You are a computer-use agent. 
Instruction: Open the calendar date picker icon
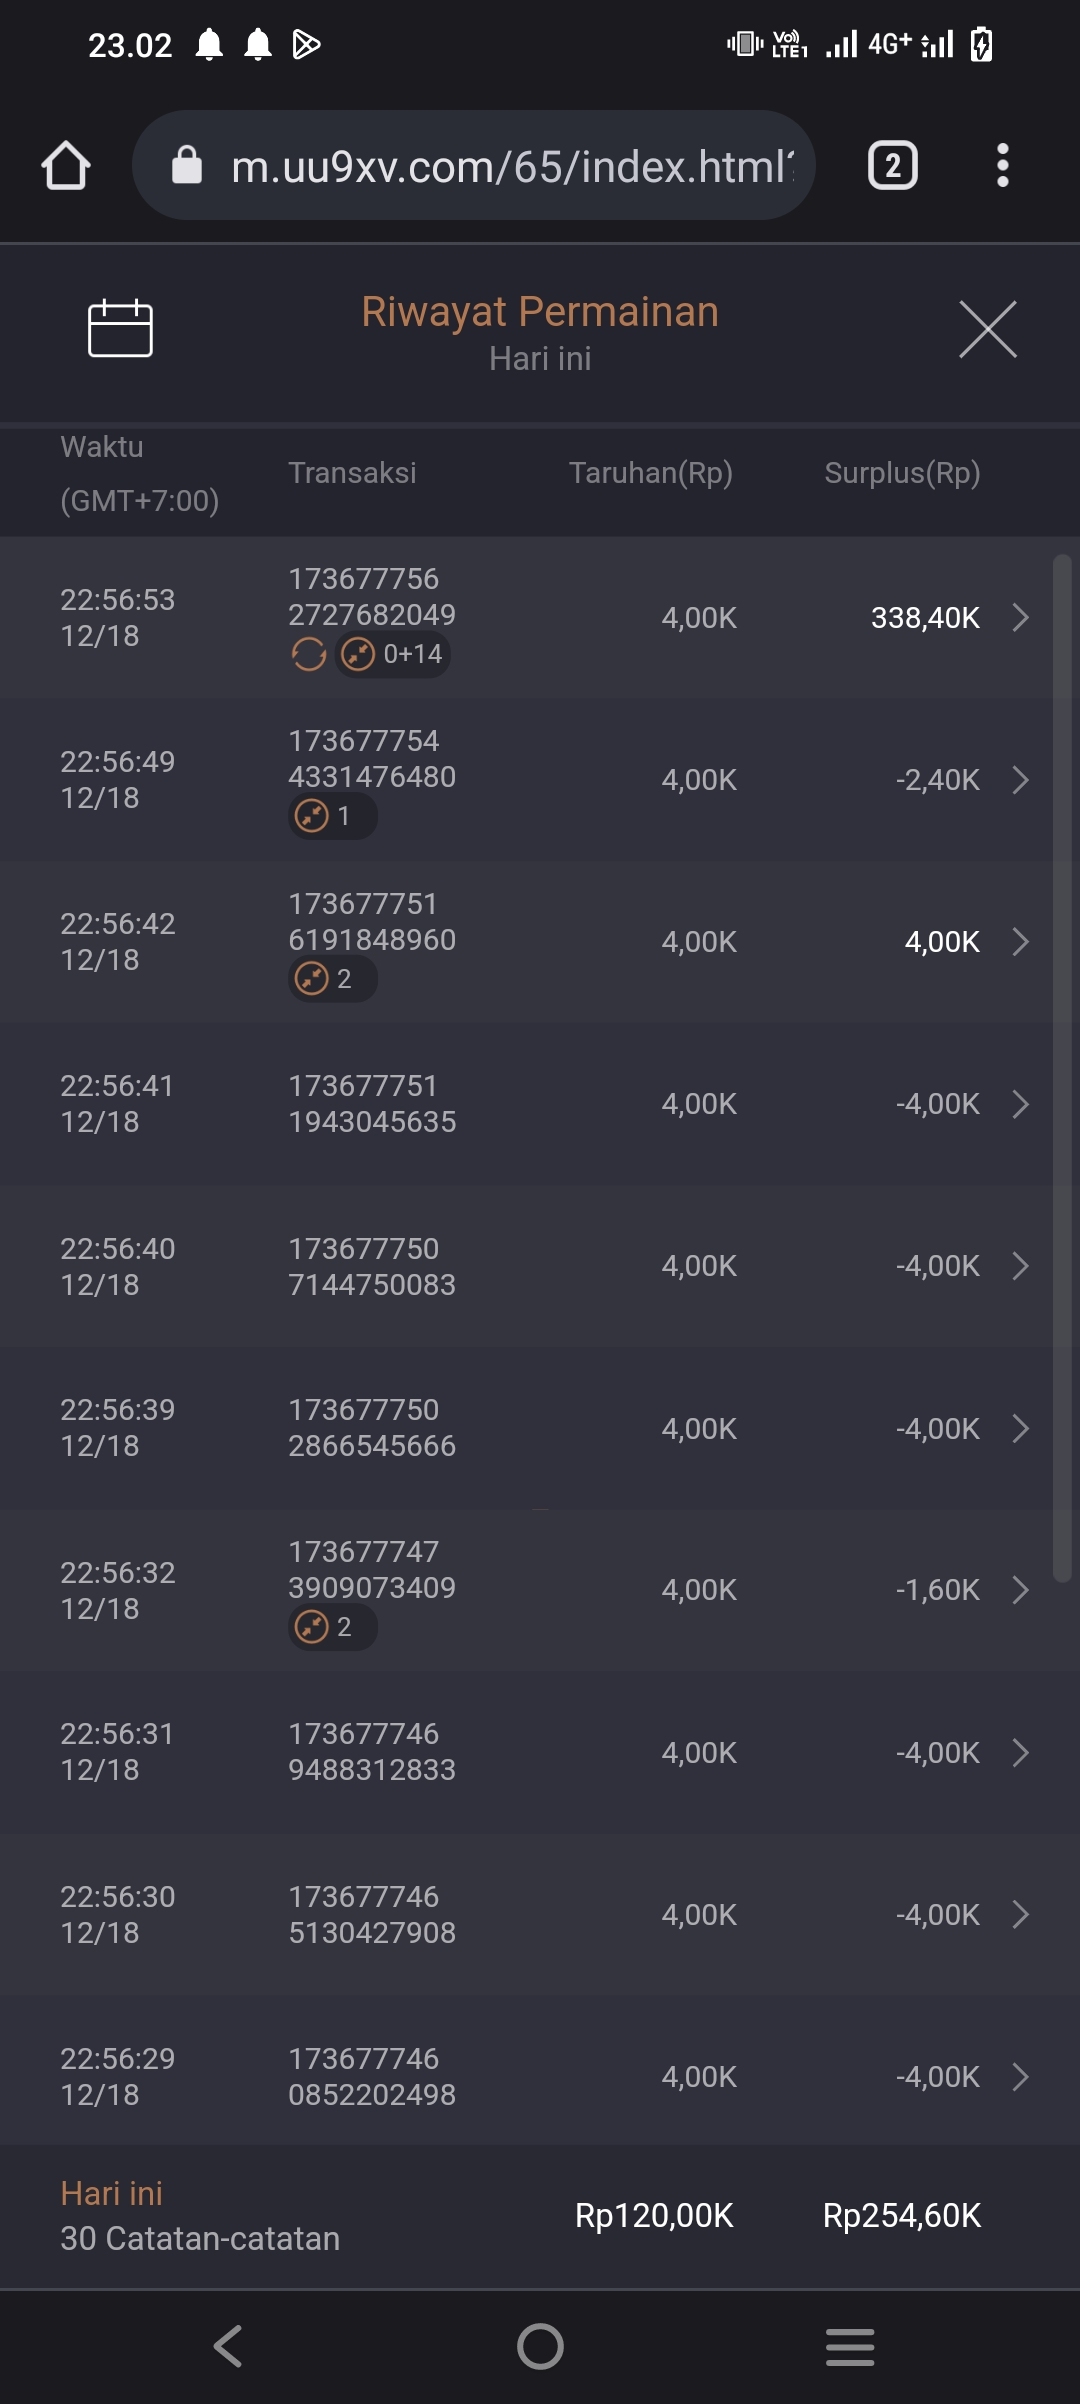pos(120,329)
